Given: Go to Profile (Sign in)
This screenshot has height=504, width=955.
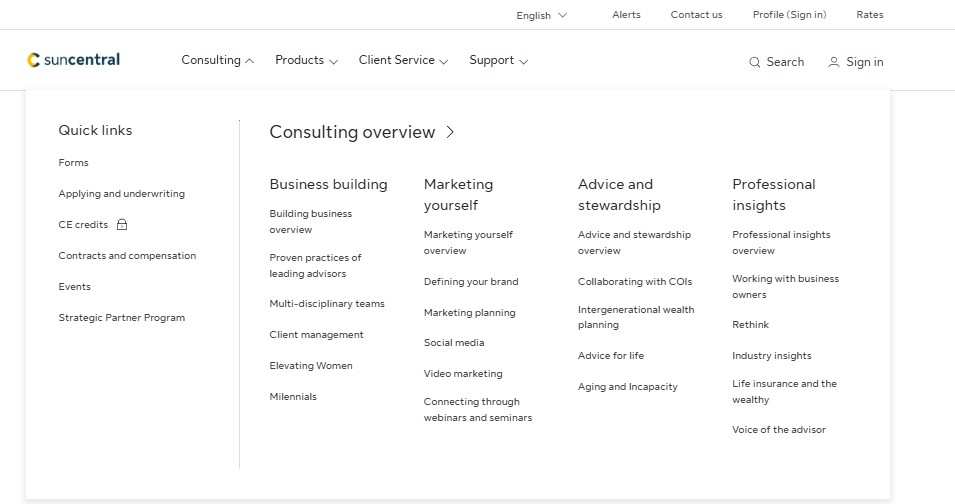Looking at the screenshot, I should pos(789,15).
